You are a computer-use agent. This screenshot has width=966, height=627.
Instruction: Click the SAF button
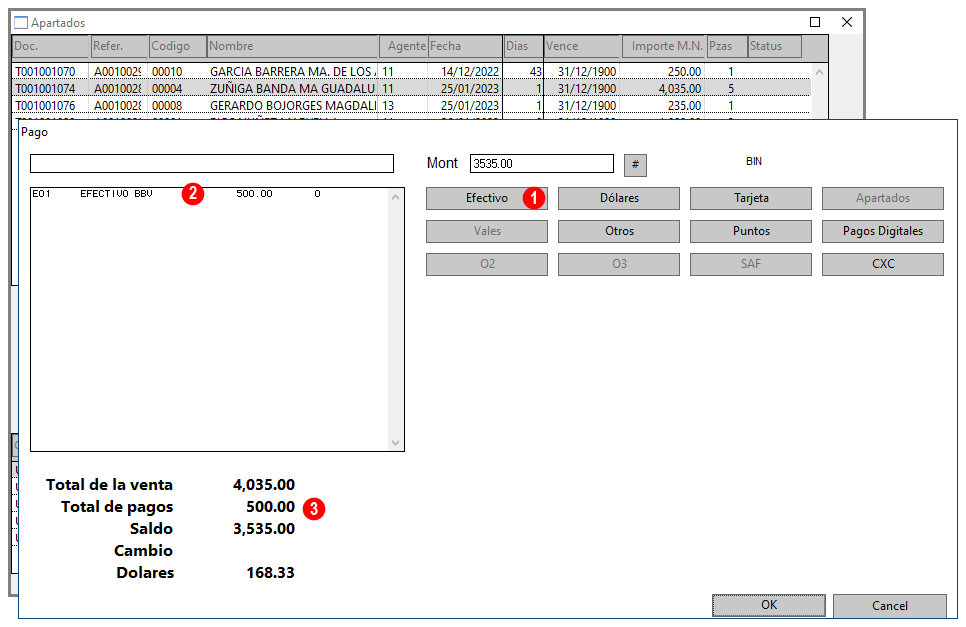(x=750, y=264)
